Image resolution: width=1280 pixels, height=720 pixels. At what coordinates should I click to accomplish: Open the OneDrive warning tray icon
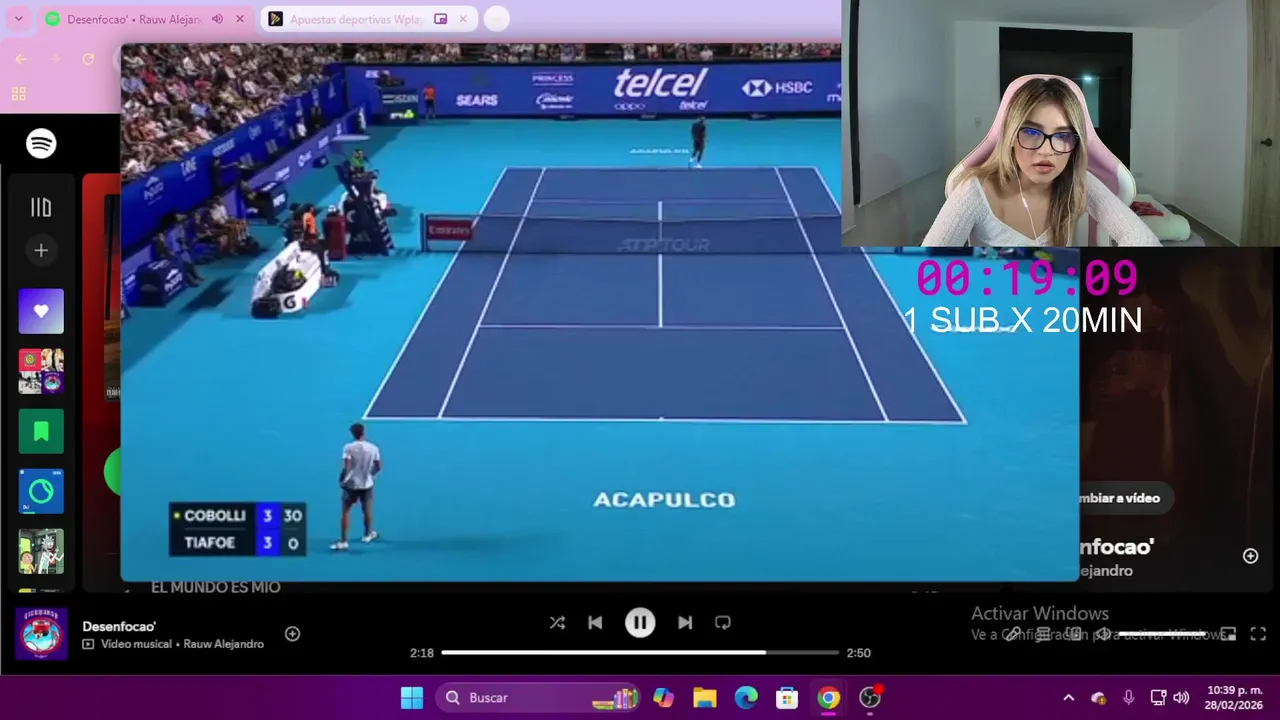1099,698
